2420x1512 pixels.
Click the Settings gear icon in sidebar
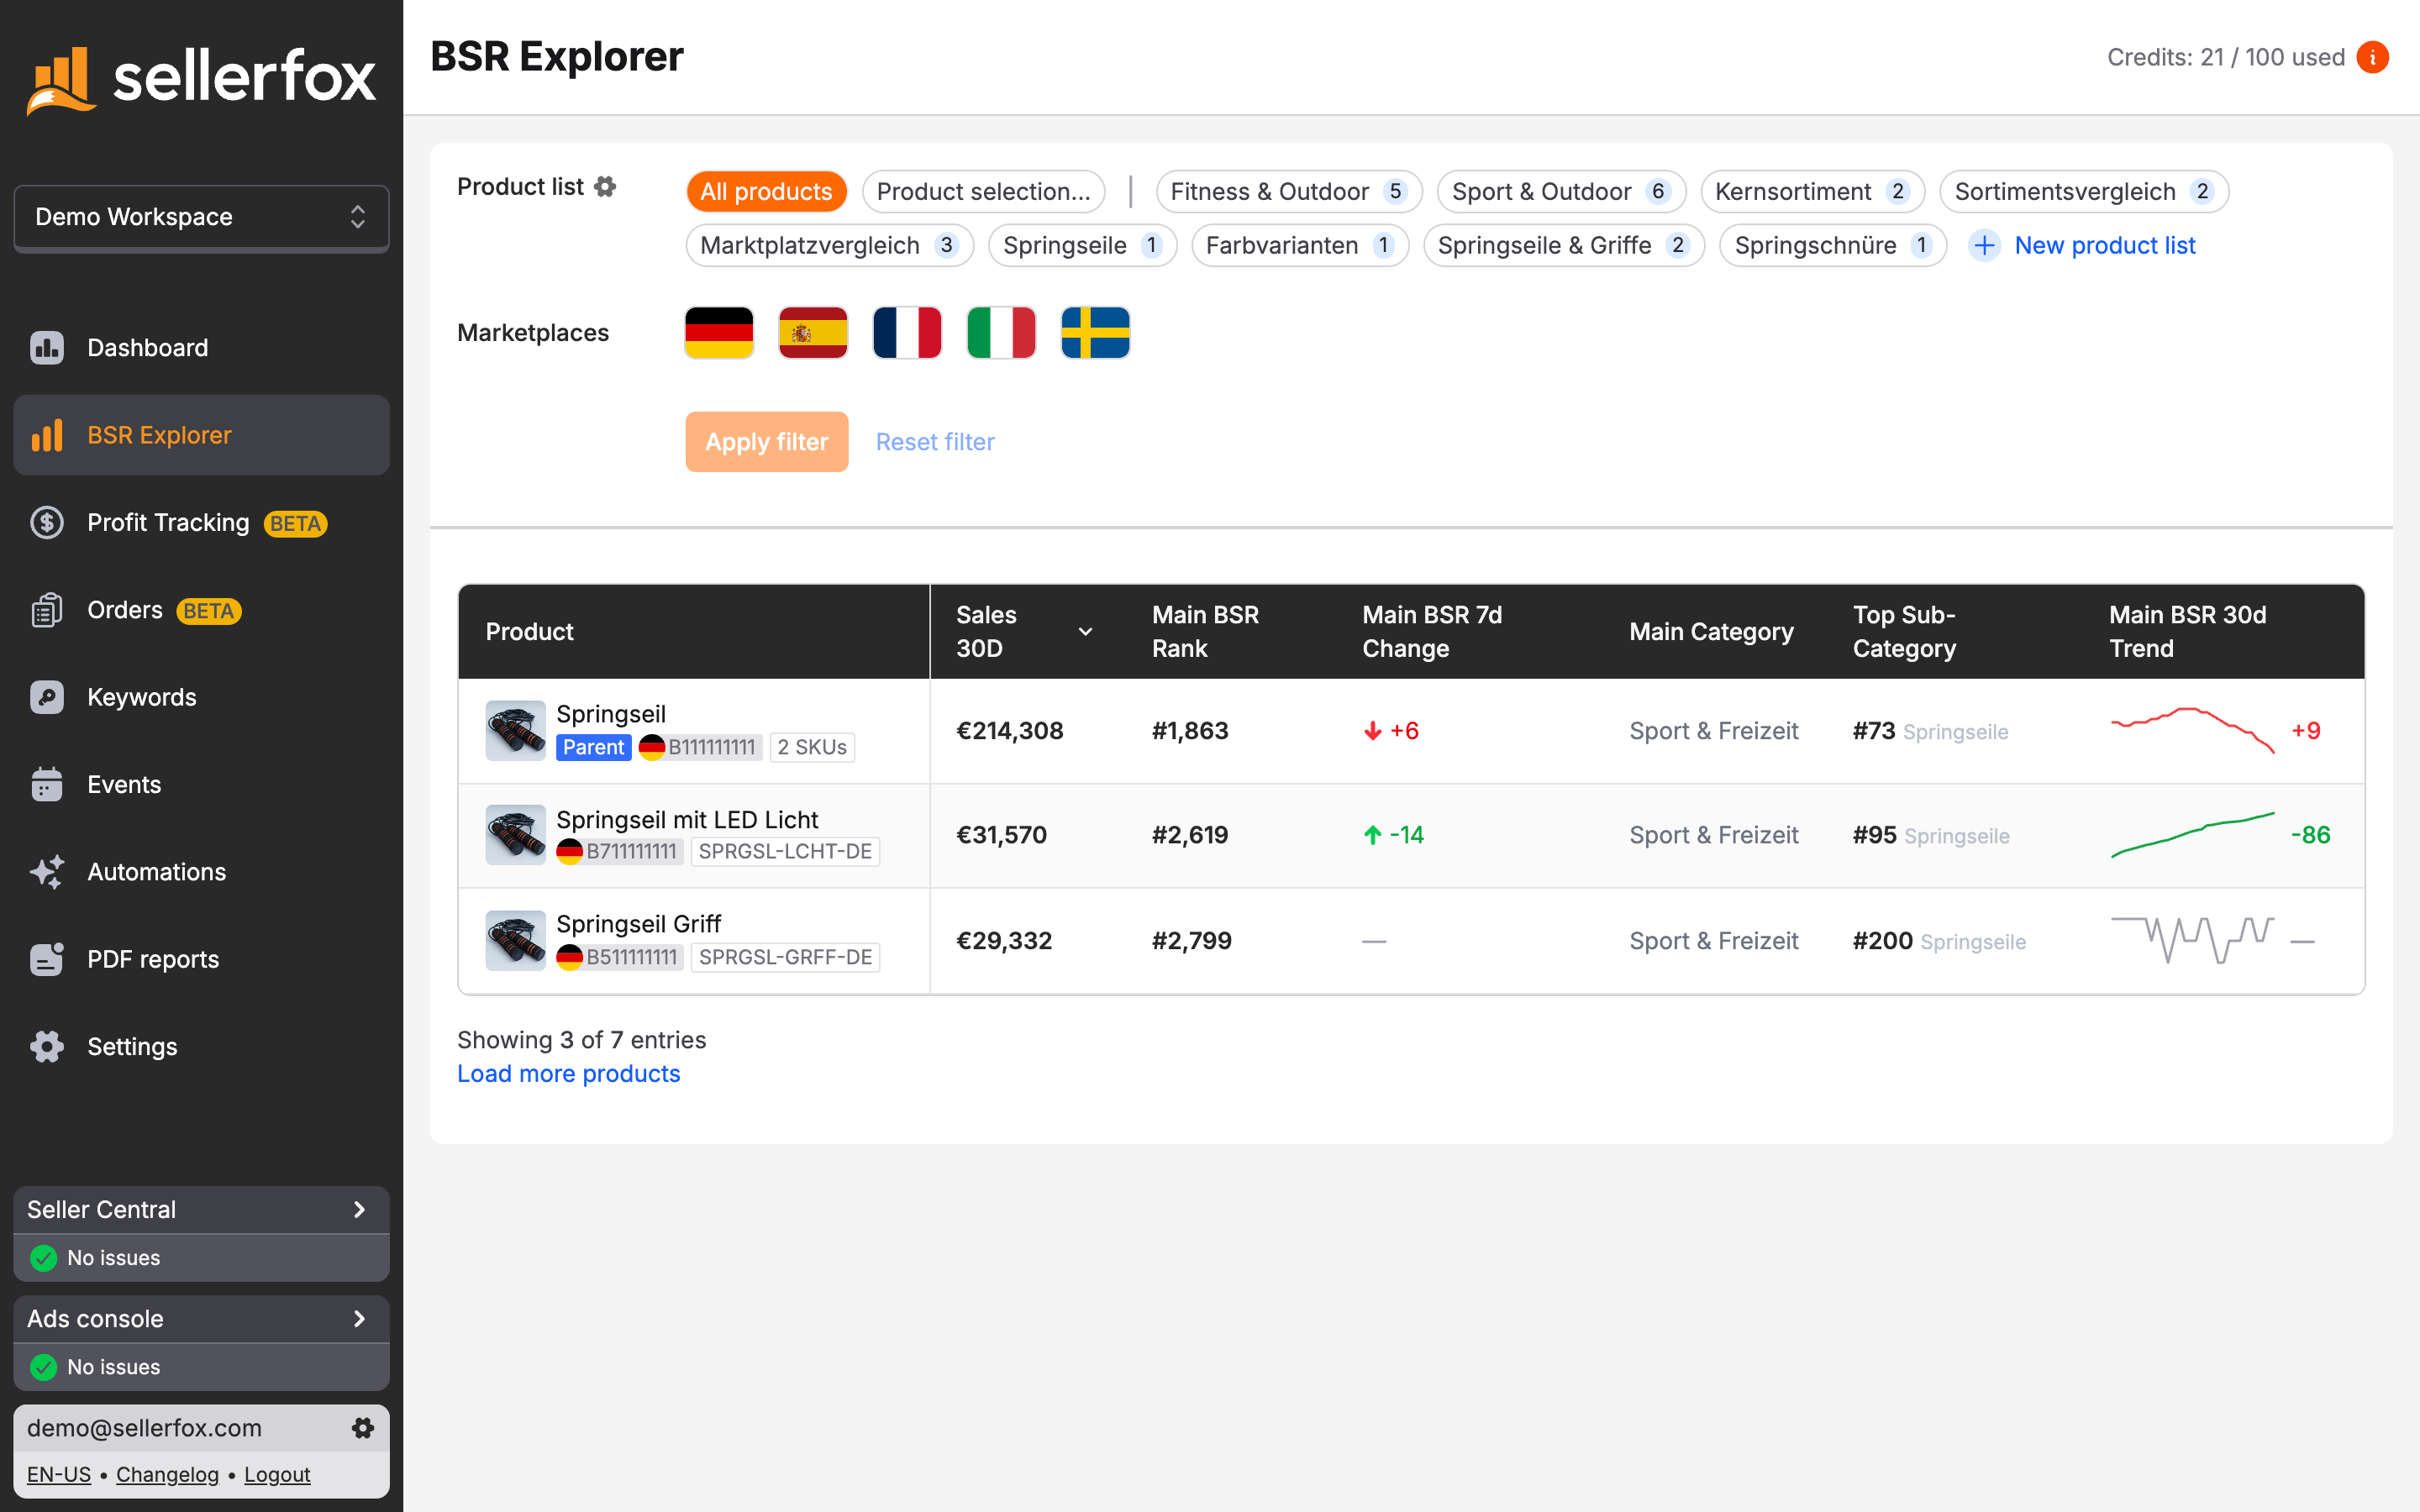coord(47,1046)
